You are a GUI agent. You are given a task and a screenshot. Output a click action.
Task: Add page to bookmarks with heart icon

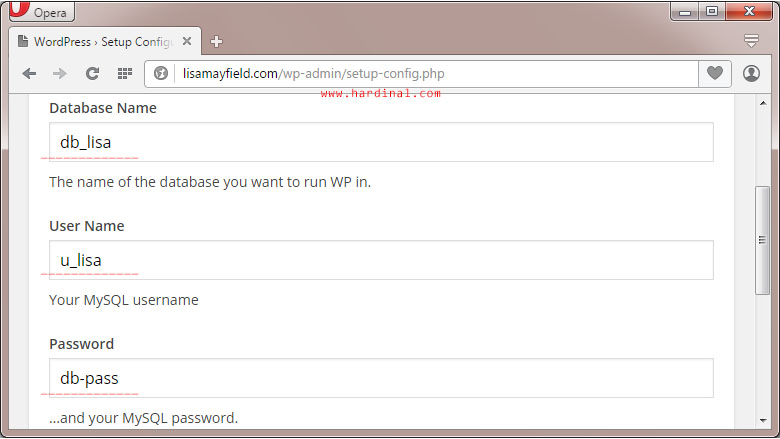tap(715, 74)
